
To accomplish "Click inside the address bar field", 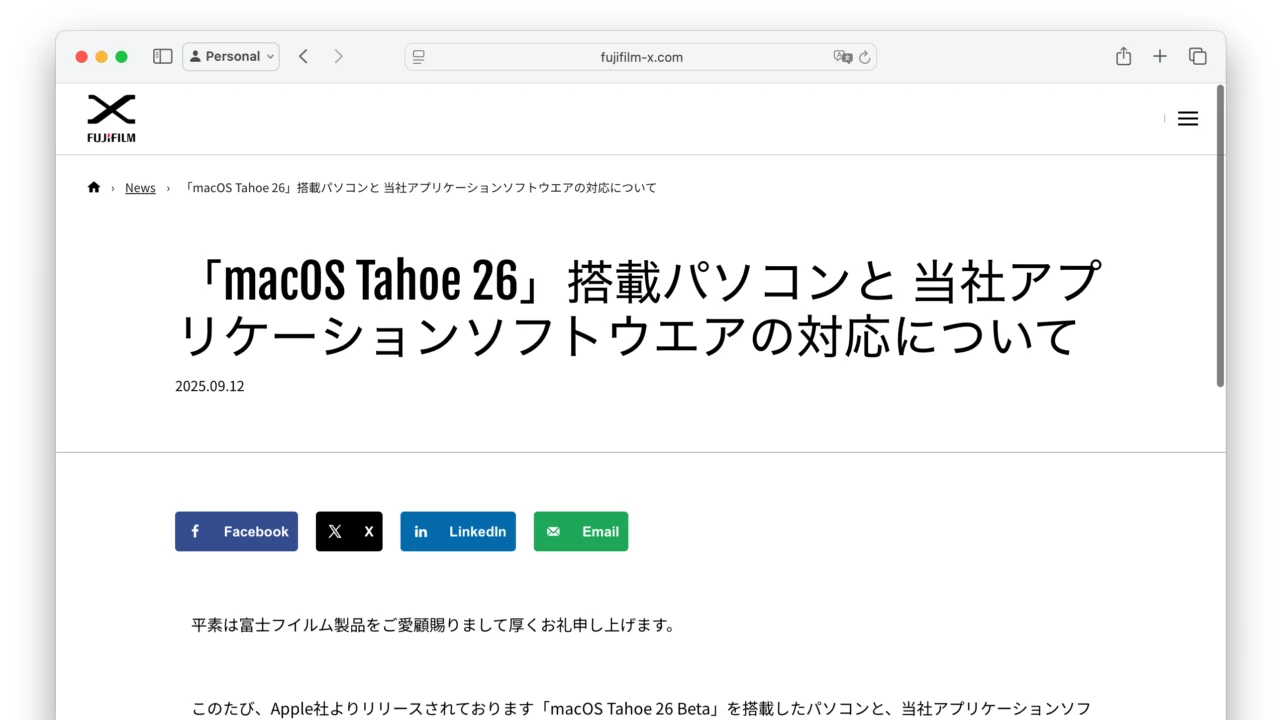I will point(640,57).
